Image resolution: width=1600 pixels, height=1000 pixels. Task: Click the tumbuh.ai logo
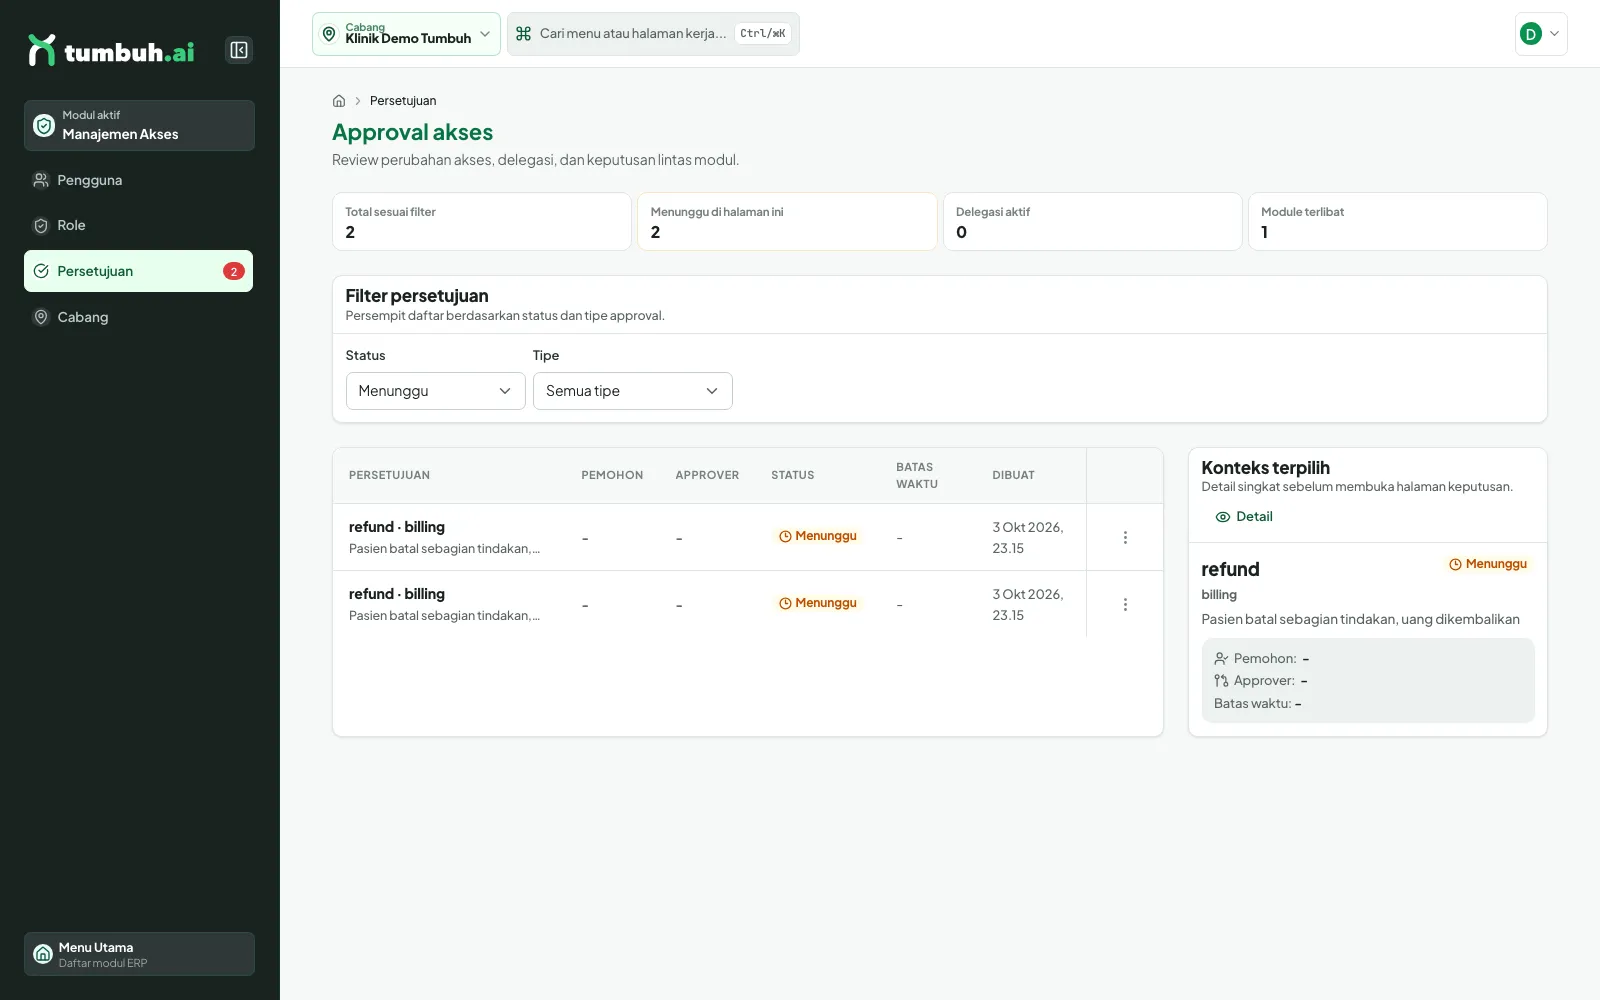111,50
